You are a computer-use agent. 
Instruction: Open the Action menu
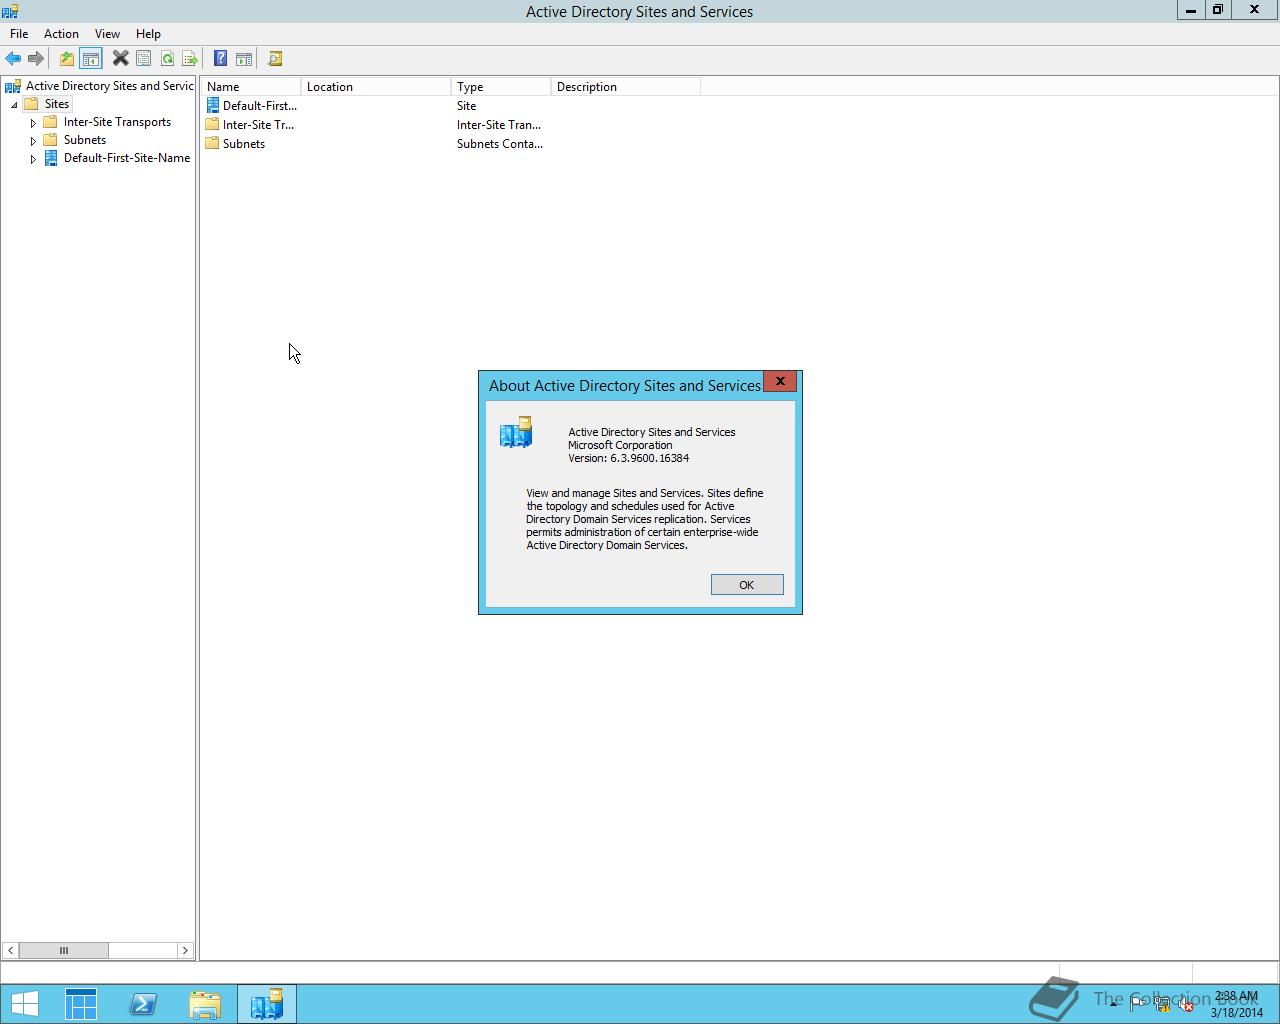61,34
